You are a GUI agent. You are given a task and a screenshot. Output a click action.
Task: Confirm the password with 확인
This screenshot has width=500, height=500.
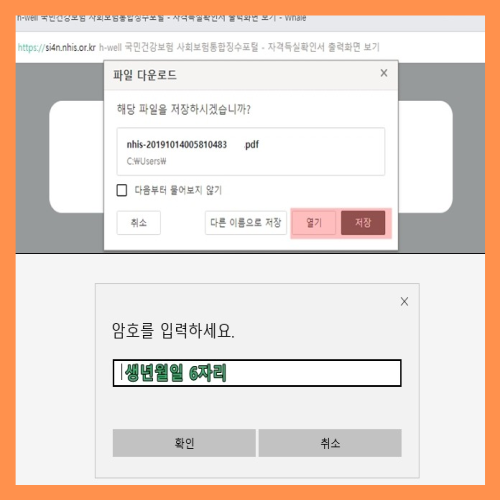click(184, 443)
